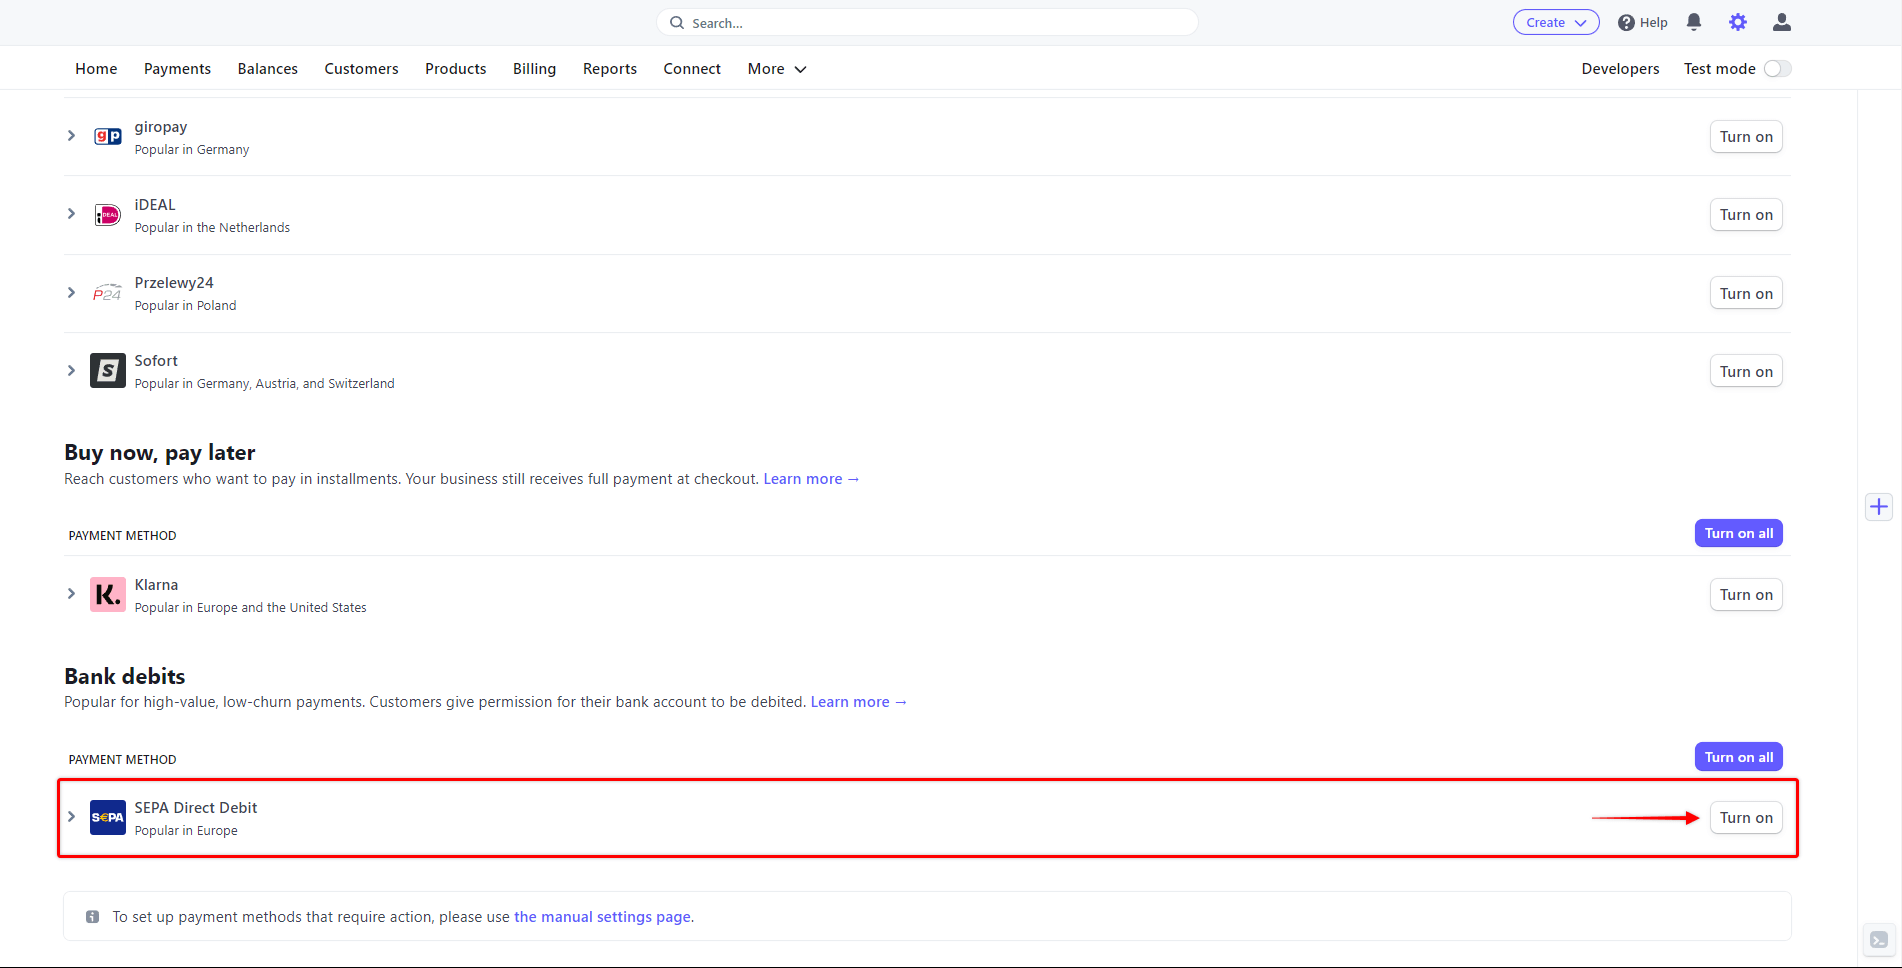This screenshot has width=1902, height=968.
Task: Open the More navigation dropdown
Action: tap(776, 69)
